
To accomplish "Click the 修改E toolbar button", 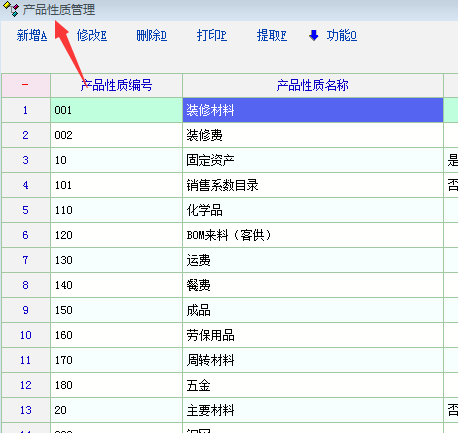I will point(92,35).
